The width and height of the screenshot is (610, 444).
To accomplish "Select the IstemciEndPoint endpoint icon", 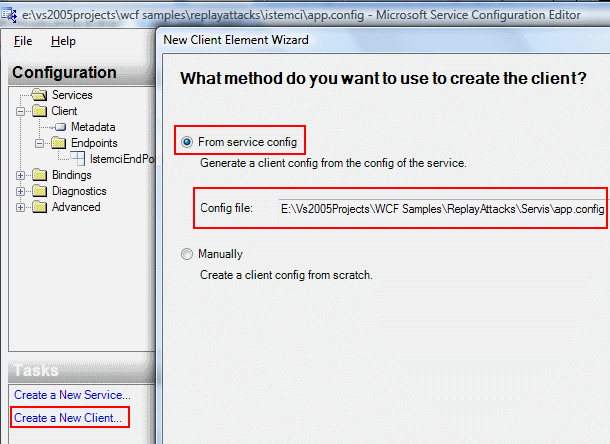I will coord(78,159).
